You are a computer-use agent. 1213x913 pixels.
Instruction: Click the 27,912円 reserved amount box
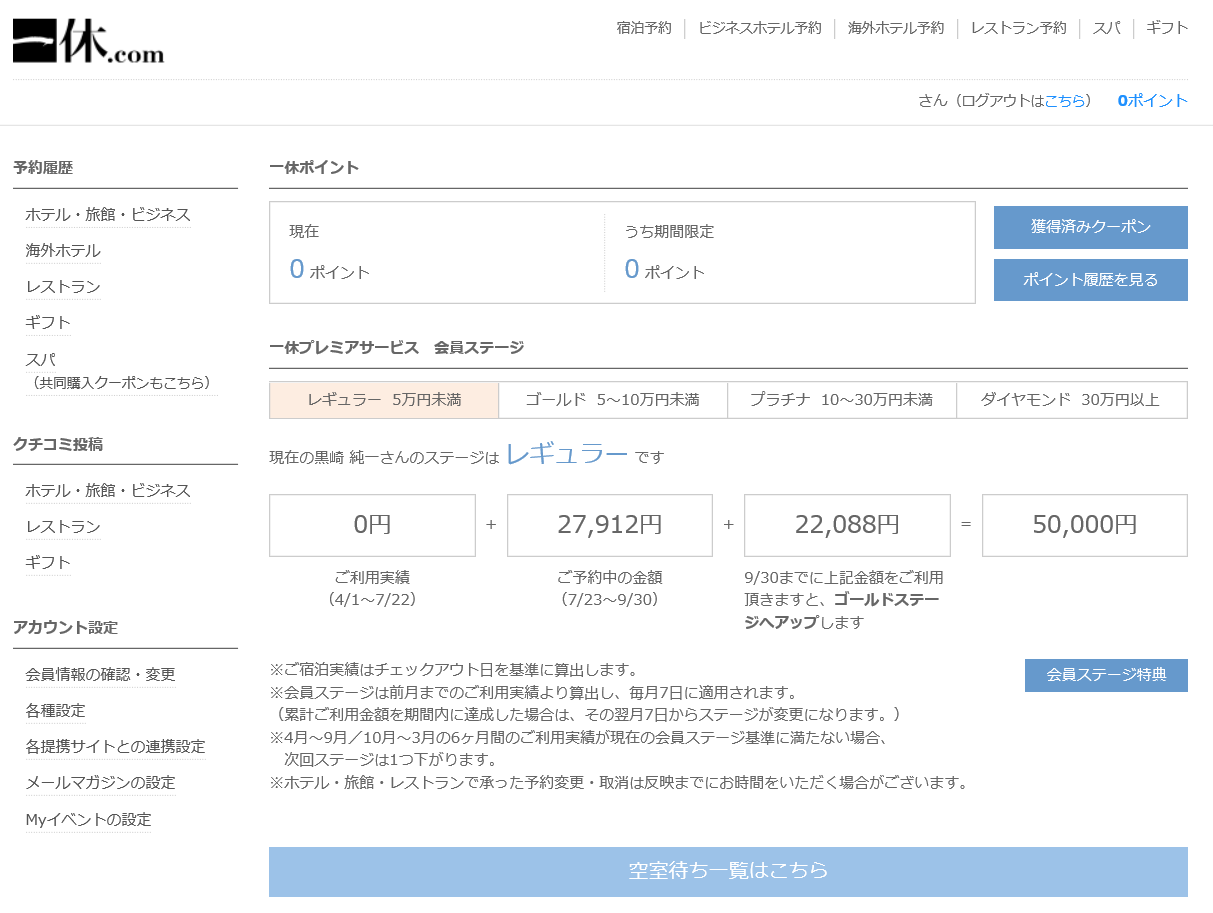[x=610, y=525]
